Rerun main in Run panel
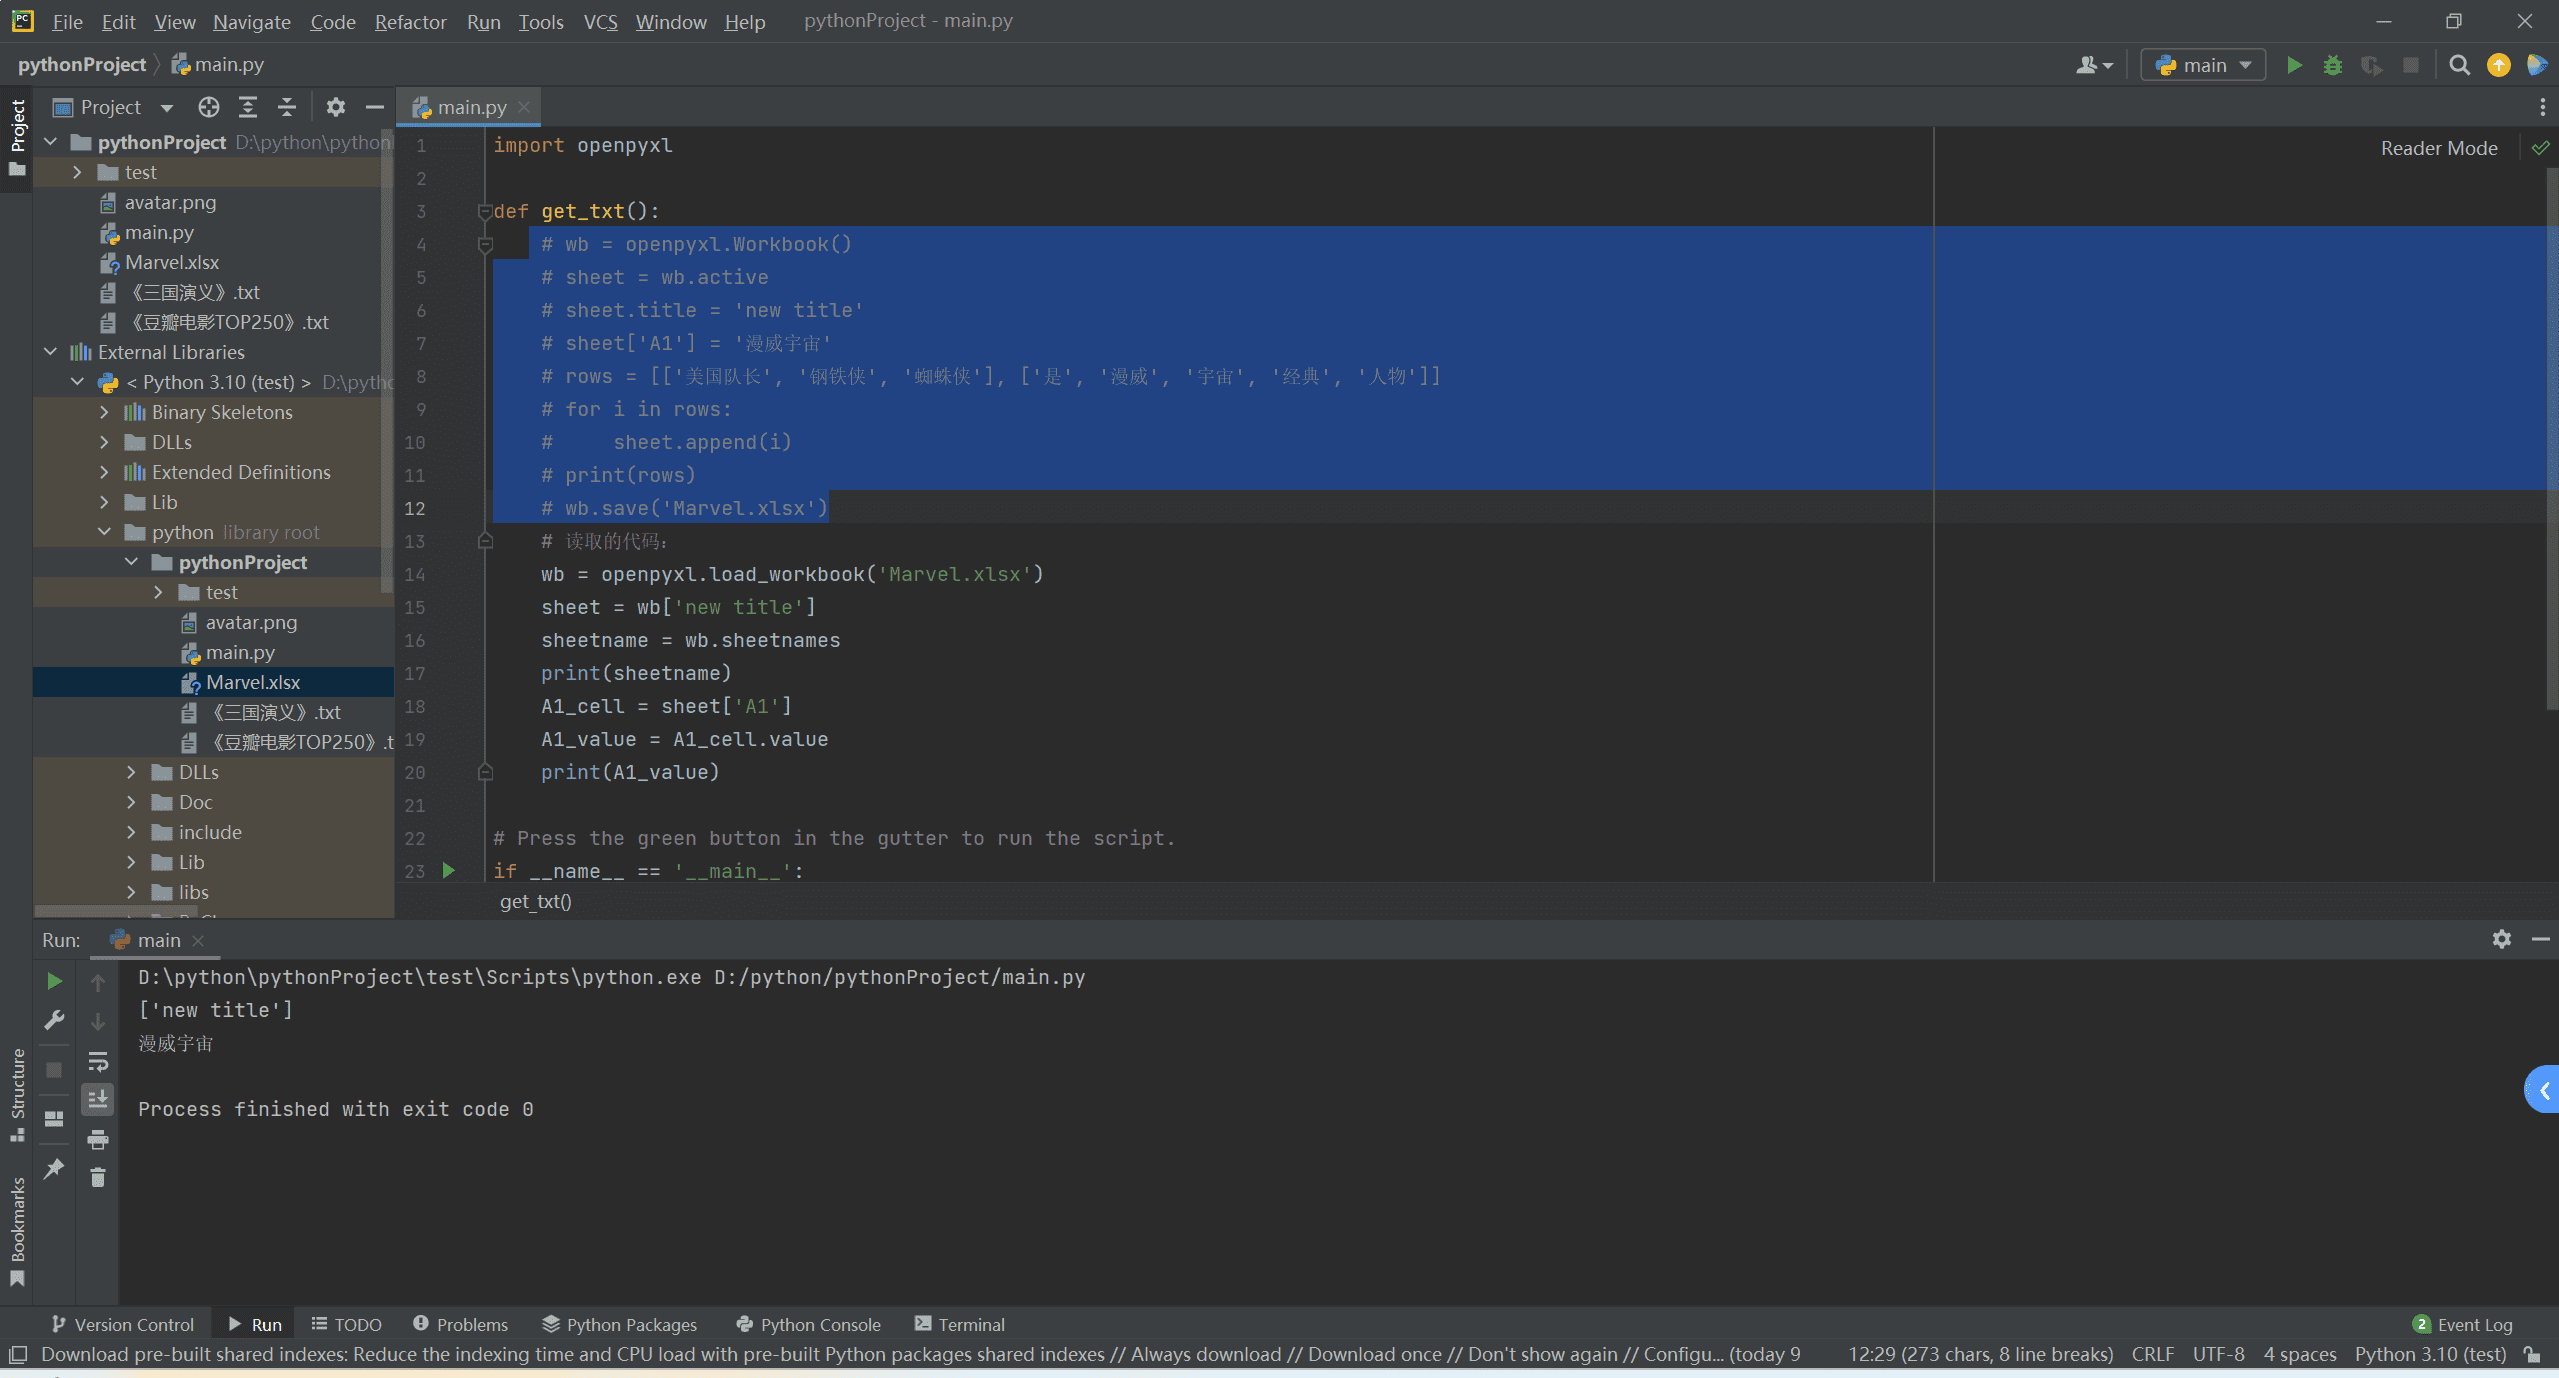This screenshot has height=1378, width=2559. point(54,981)
